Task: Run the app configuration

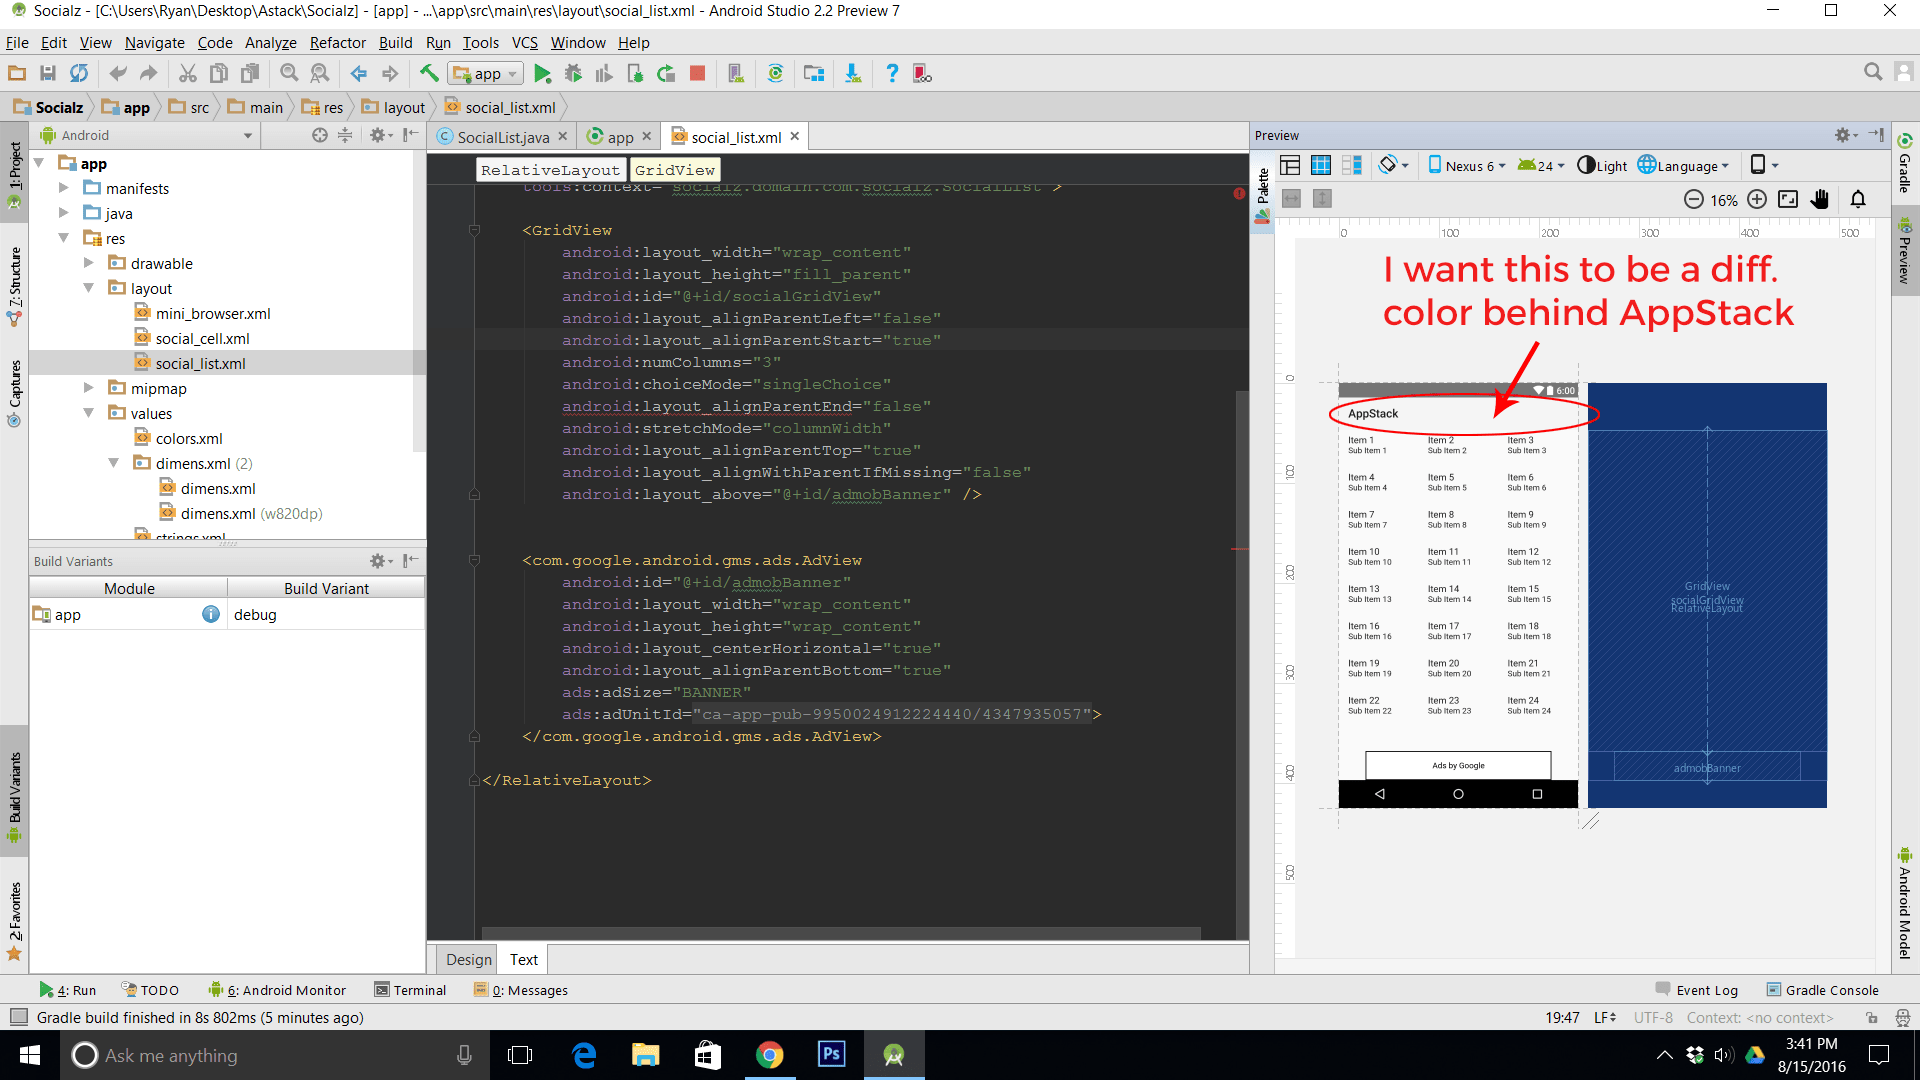Action: click(543, 73)
